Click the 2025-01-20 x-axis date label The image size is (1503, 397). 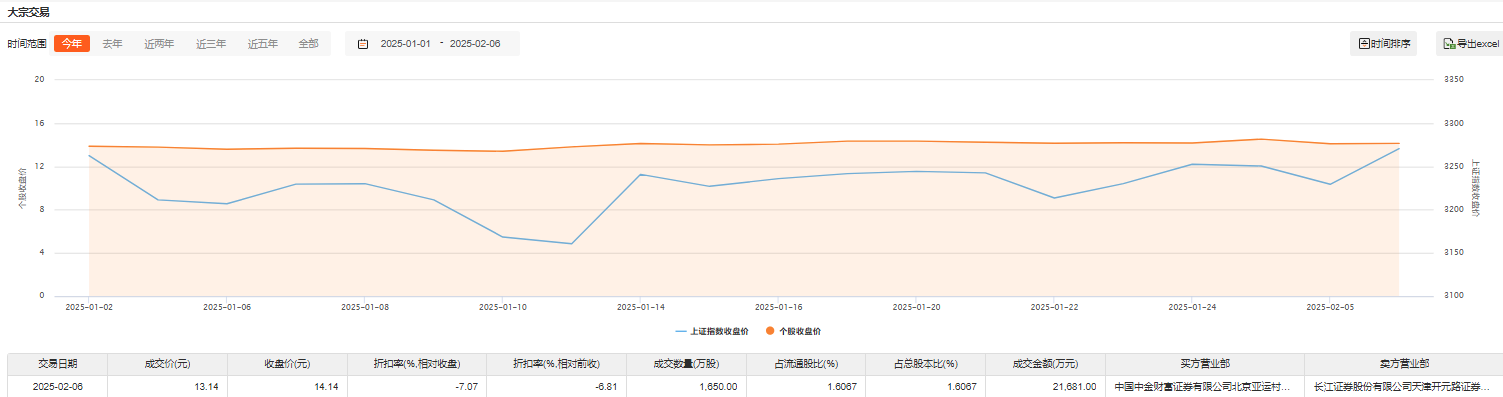(916, 307)
